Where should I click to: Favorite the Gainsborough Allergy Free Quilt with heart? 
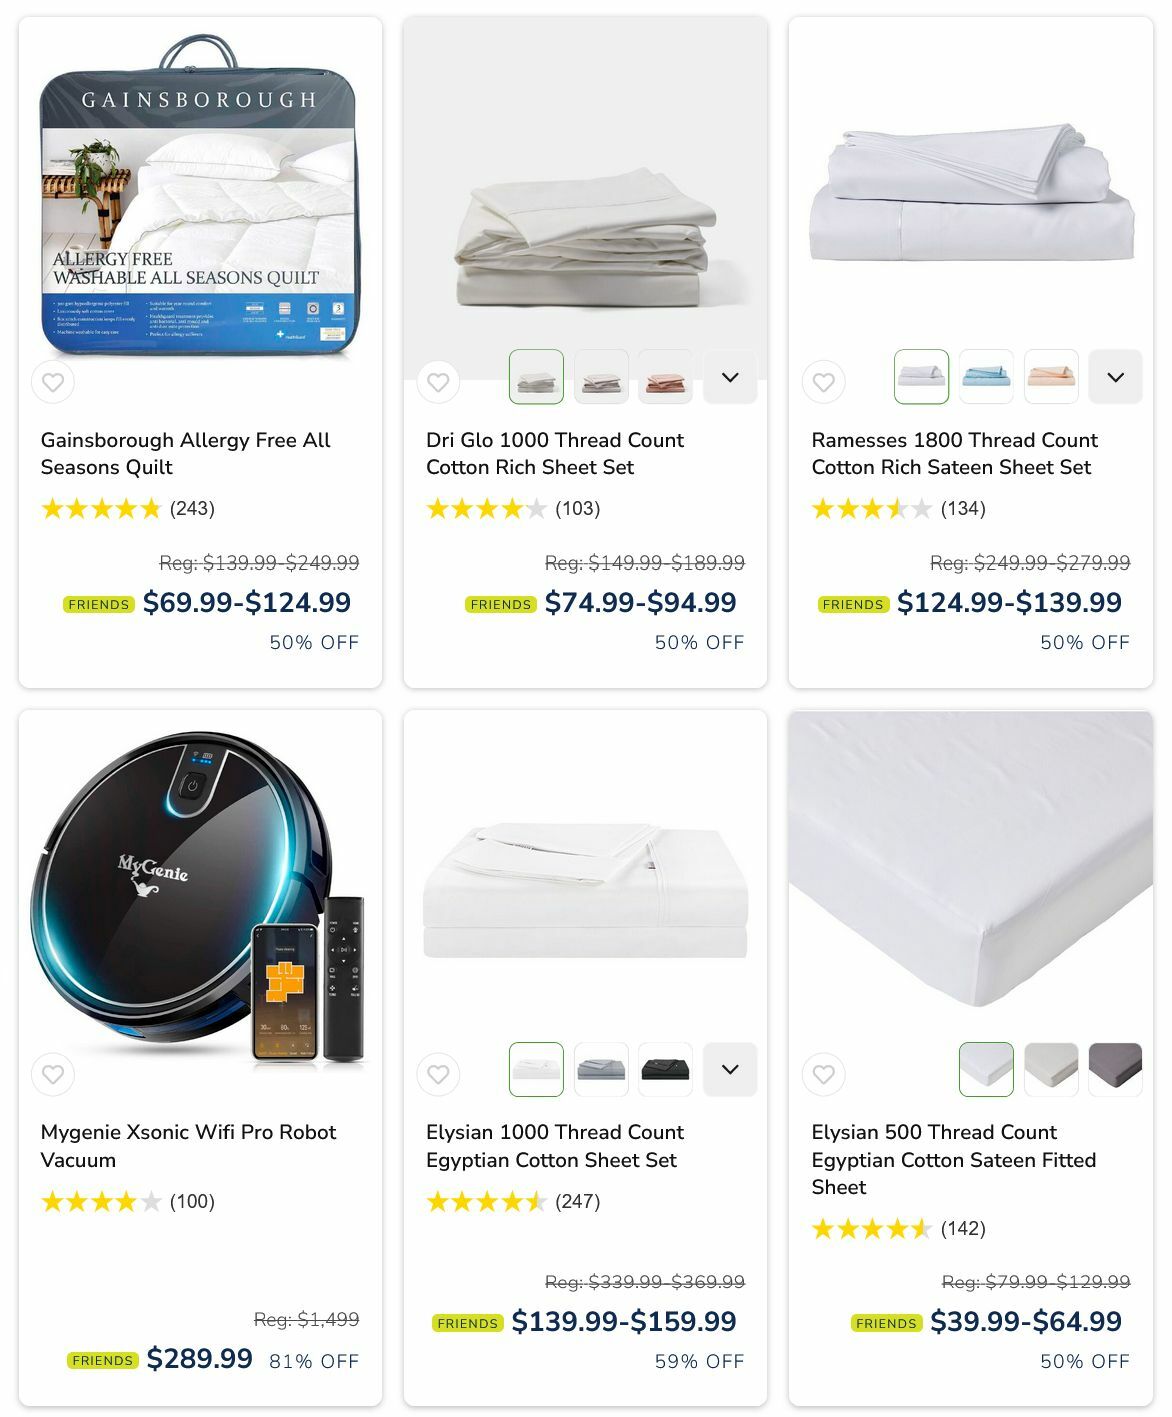(x=53, y=382)
